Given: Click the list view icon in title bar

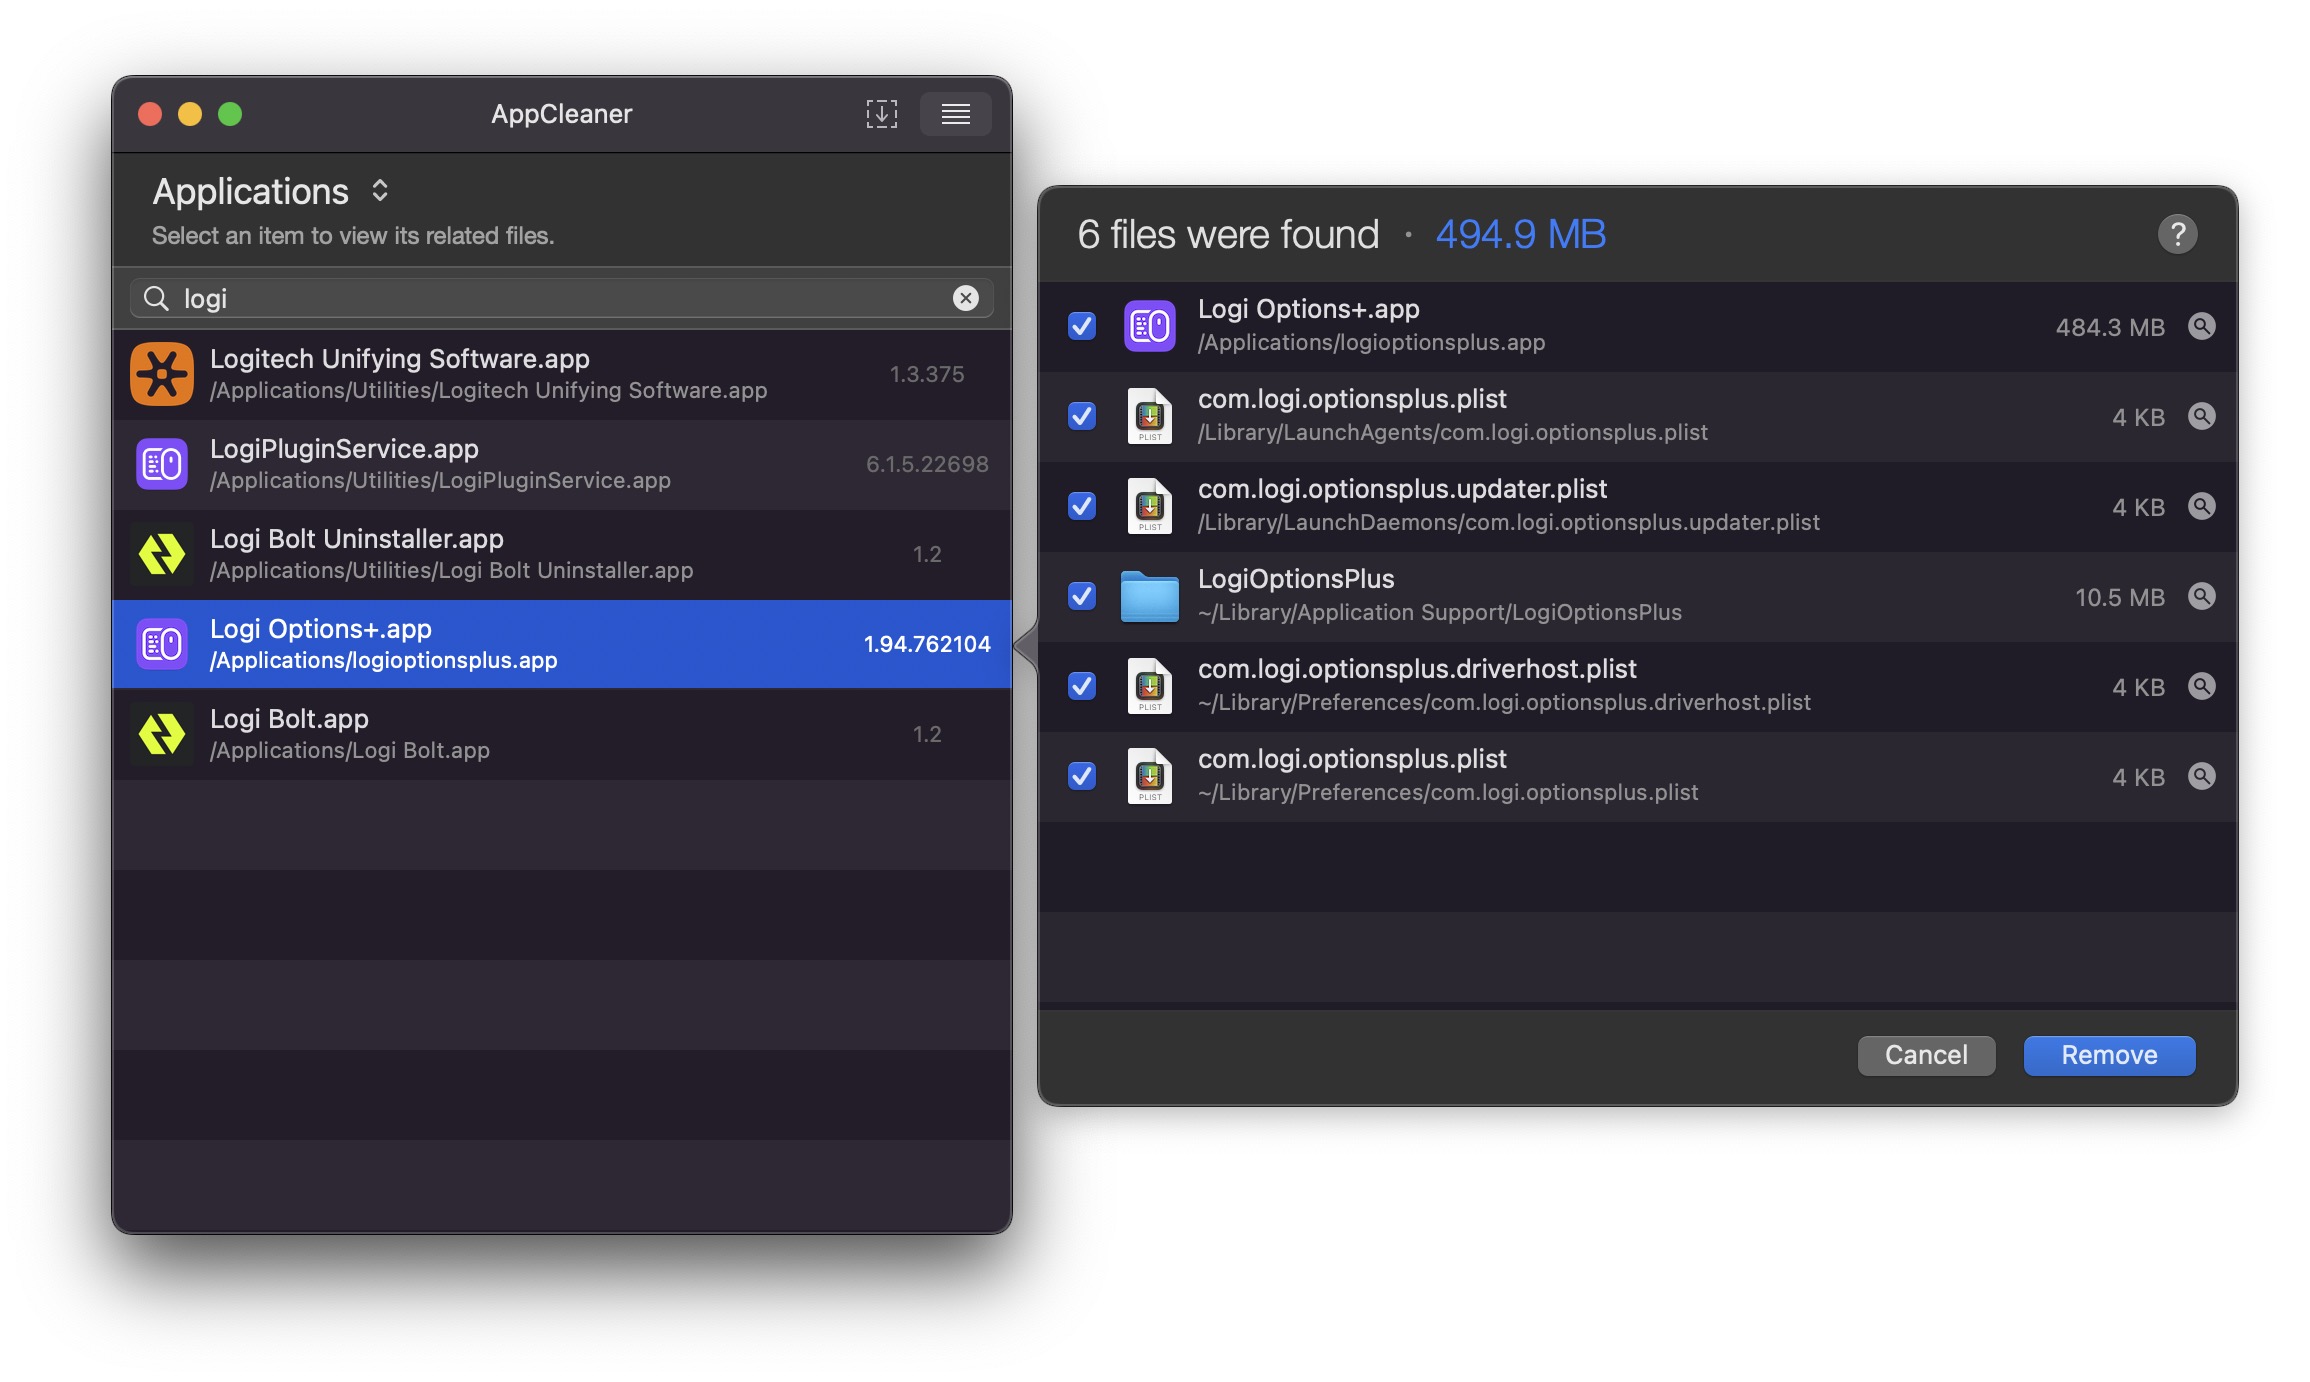Looking at the screenshot, I should 955,114.
